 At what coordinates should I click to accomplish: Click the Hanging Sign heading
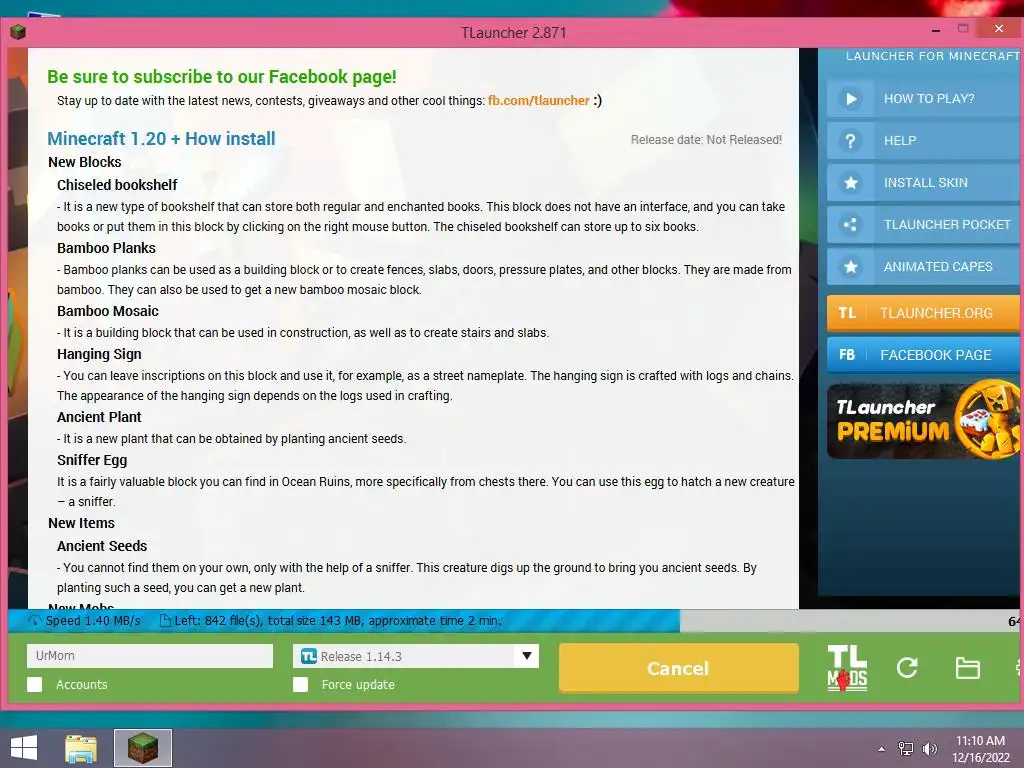(x=99, y=354)
